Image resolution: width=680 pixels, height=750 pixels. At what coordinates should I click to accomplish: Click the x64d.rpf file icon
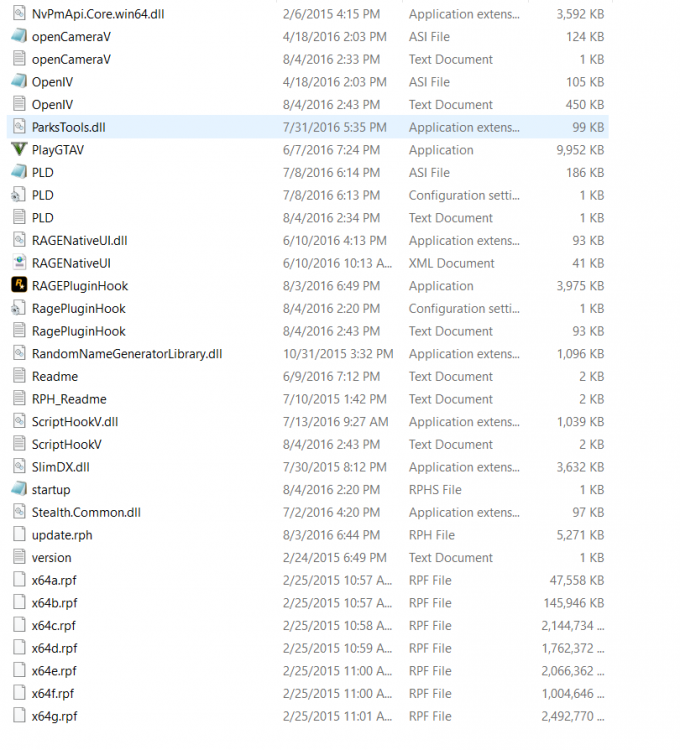pyautogui.click(x=19, y=648)
